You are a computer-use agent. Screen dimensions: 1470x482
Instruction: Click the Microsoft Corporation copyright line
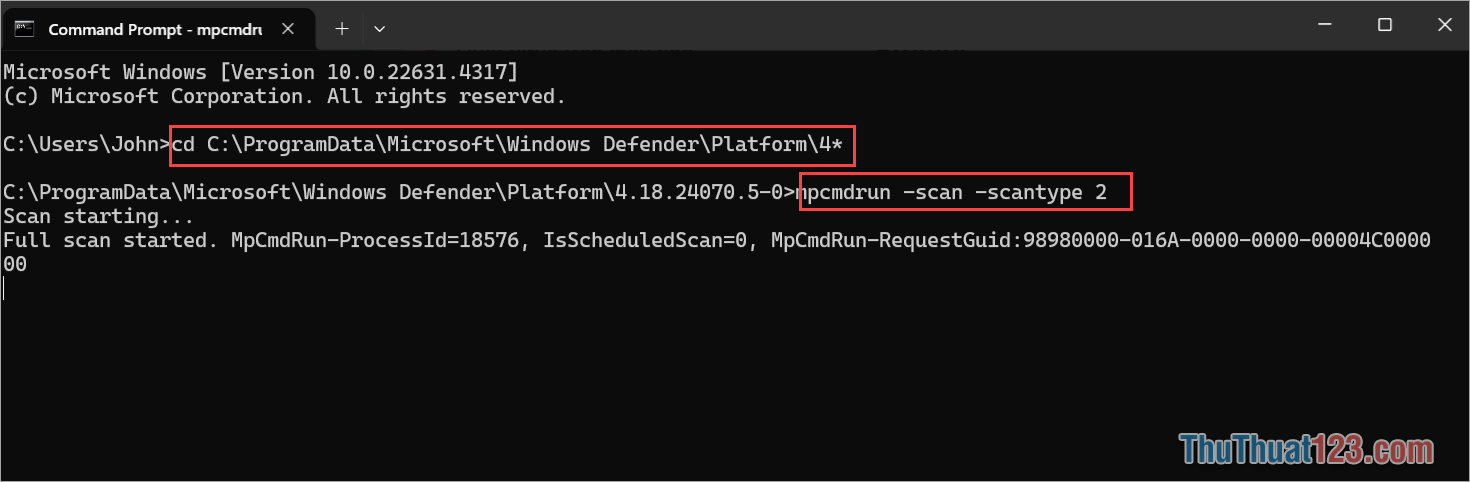(284, 96)
